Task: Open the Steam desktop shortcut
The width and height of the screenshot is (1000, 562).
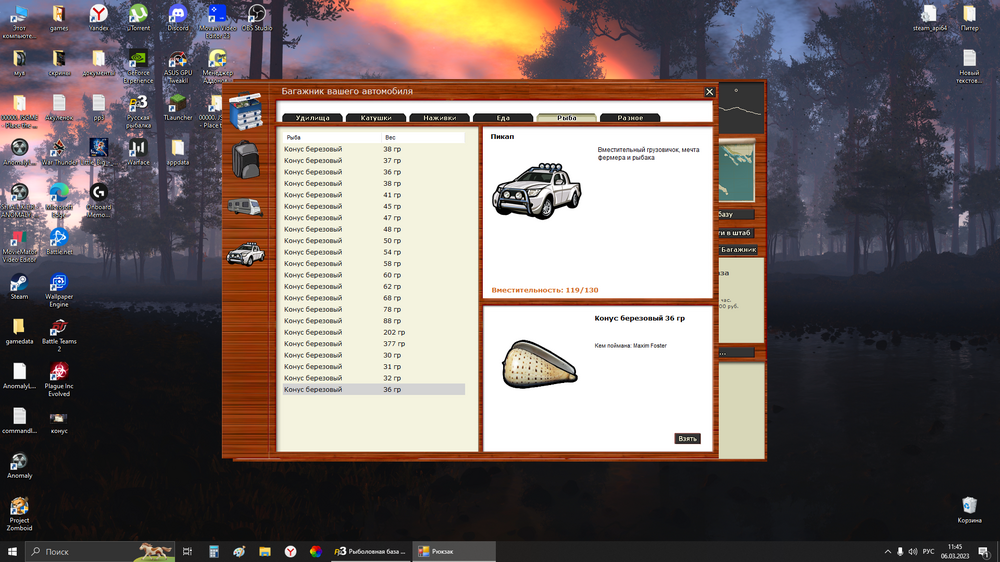Action: (19, 285)
